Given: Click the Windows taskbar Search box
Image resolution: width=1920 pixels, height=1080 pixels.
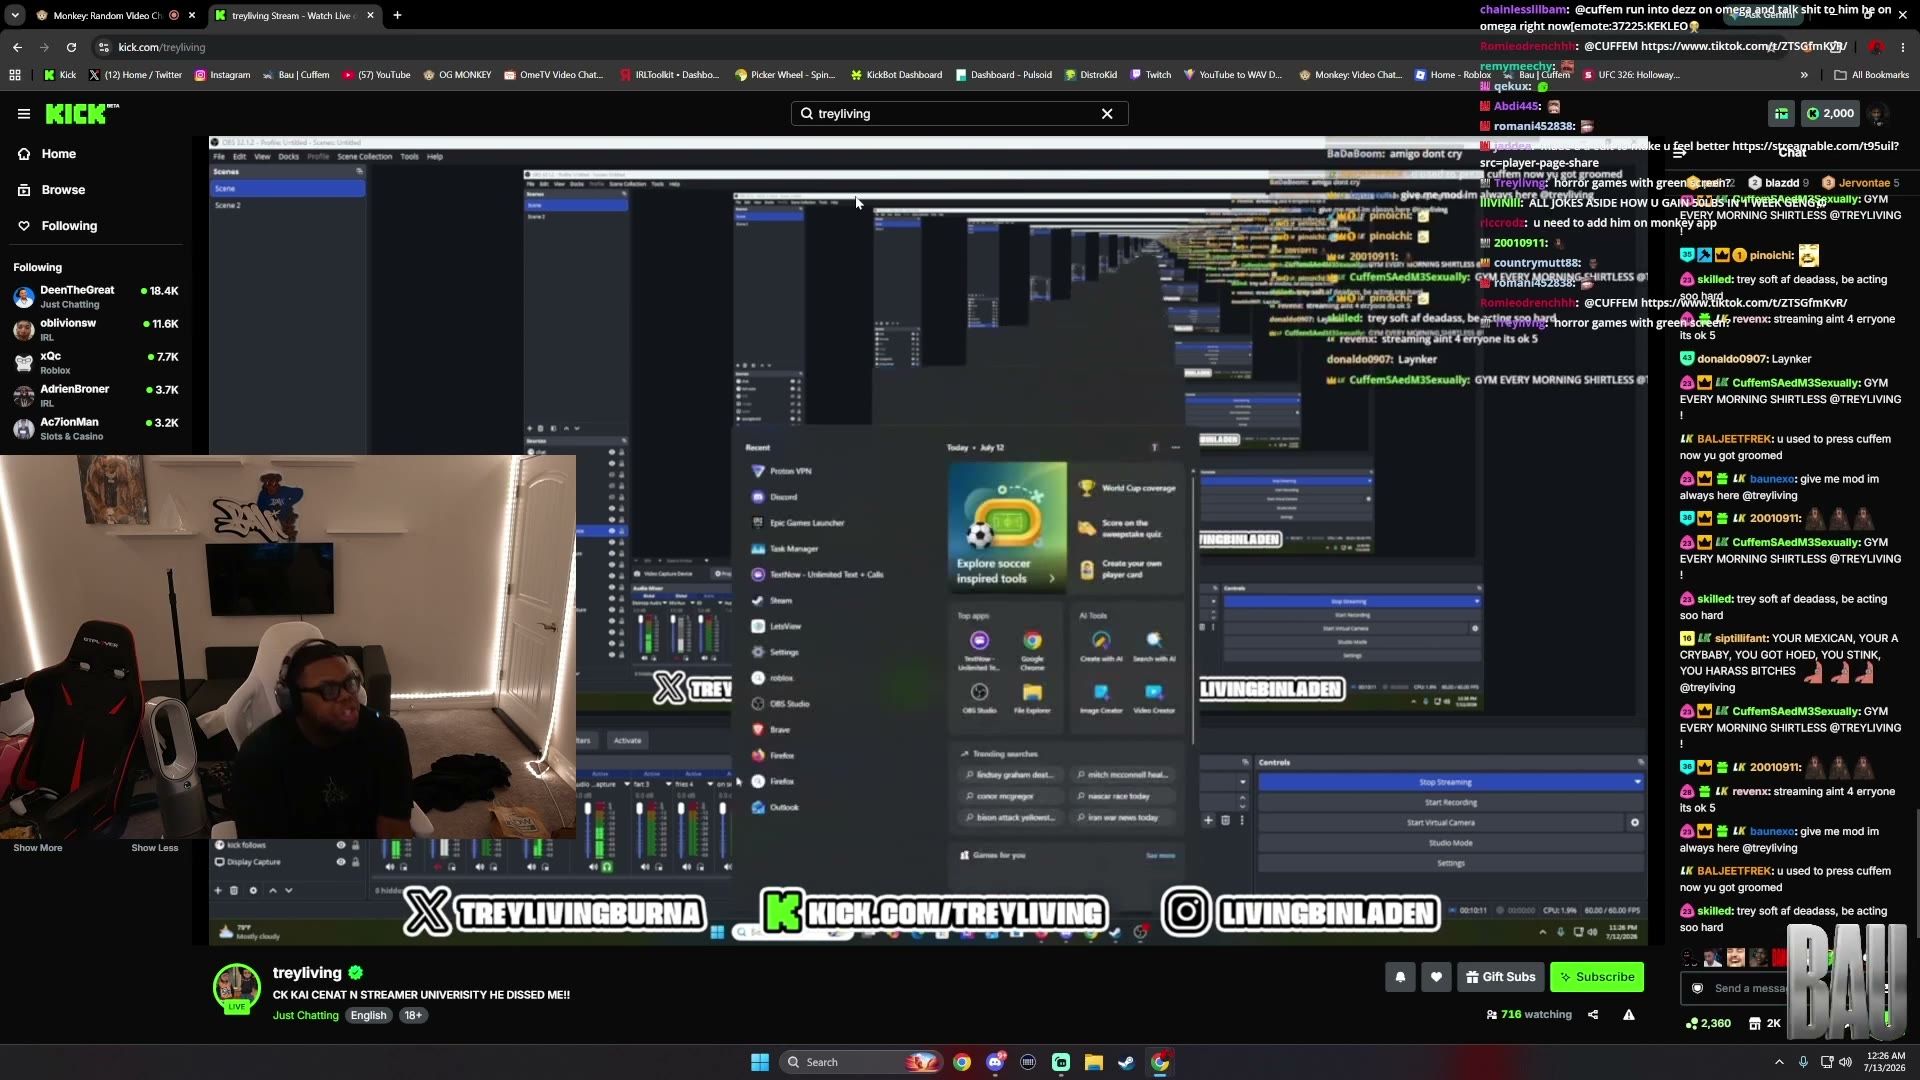Looking at the screenshot, I should click(x=860, y=1062).
